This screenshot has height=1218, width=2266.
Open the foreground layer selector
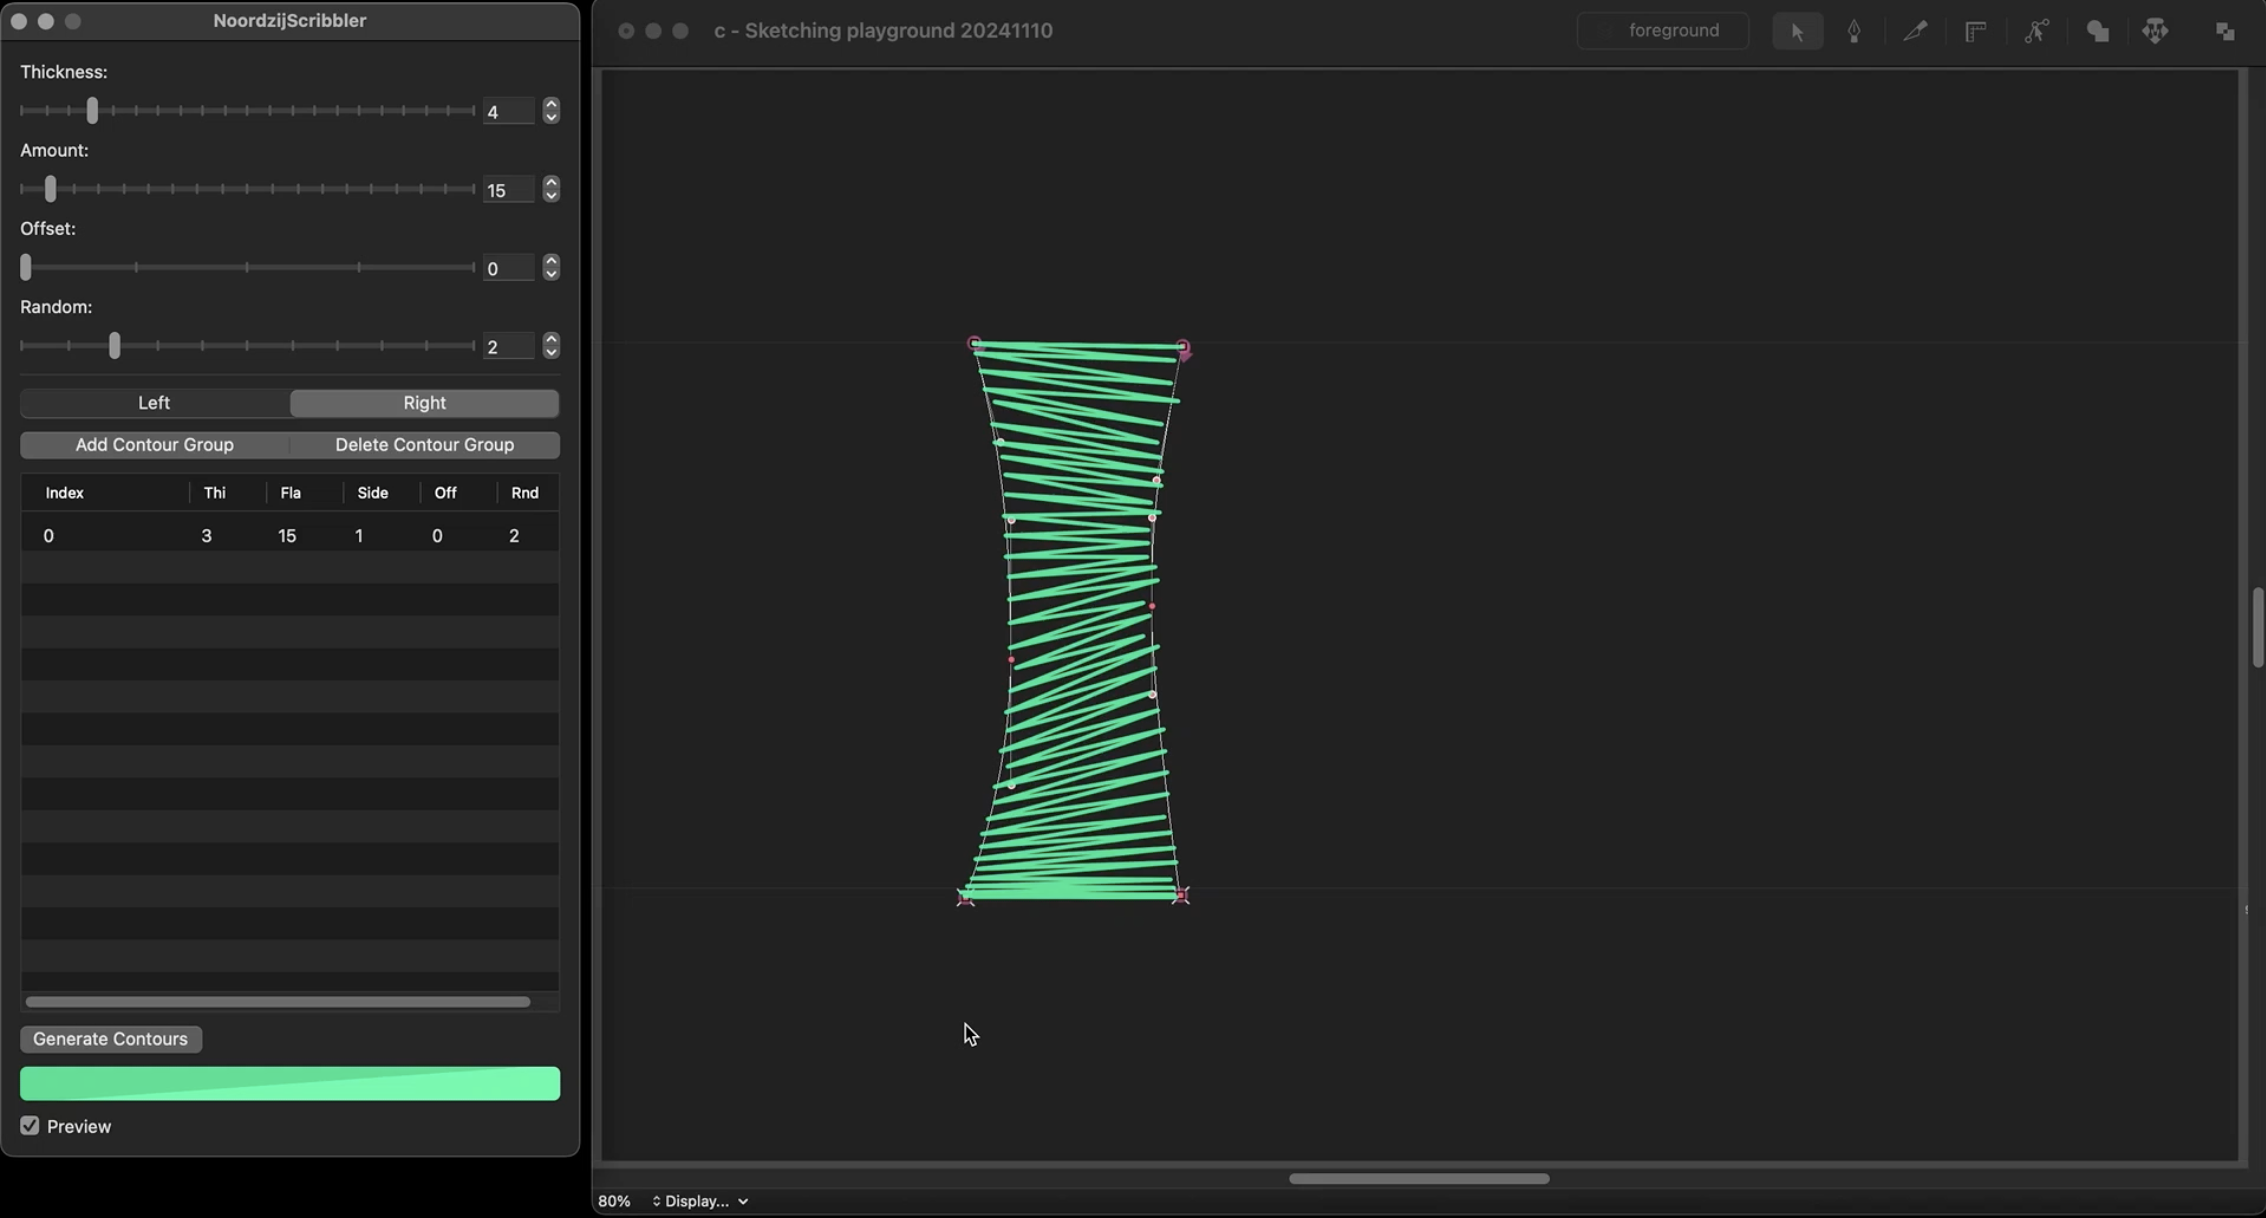pos(1662,31)
